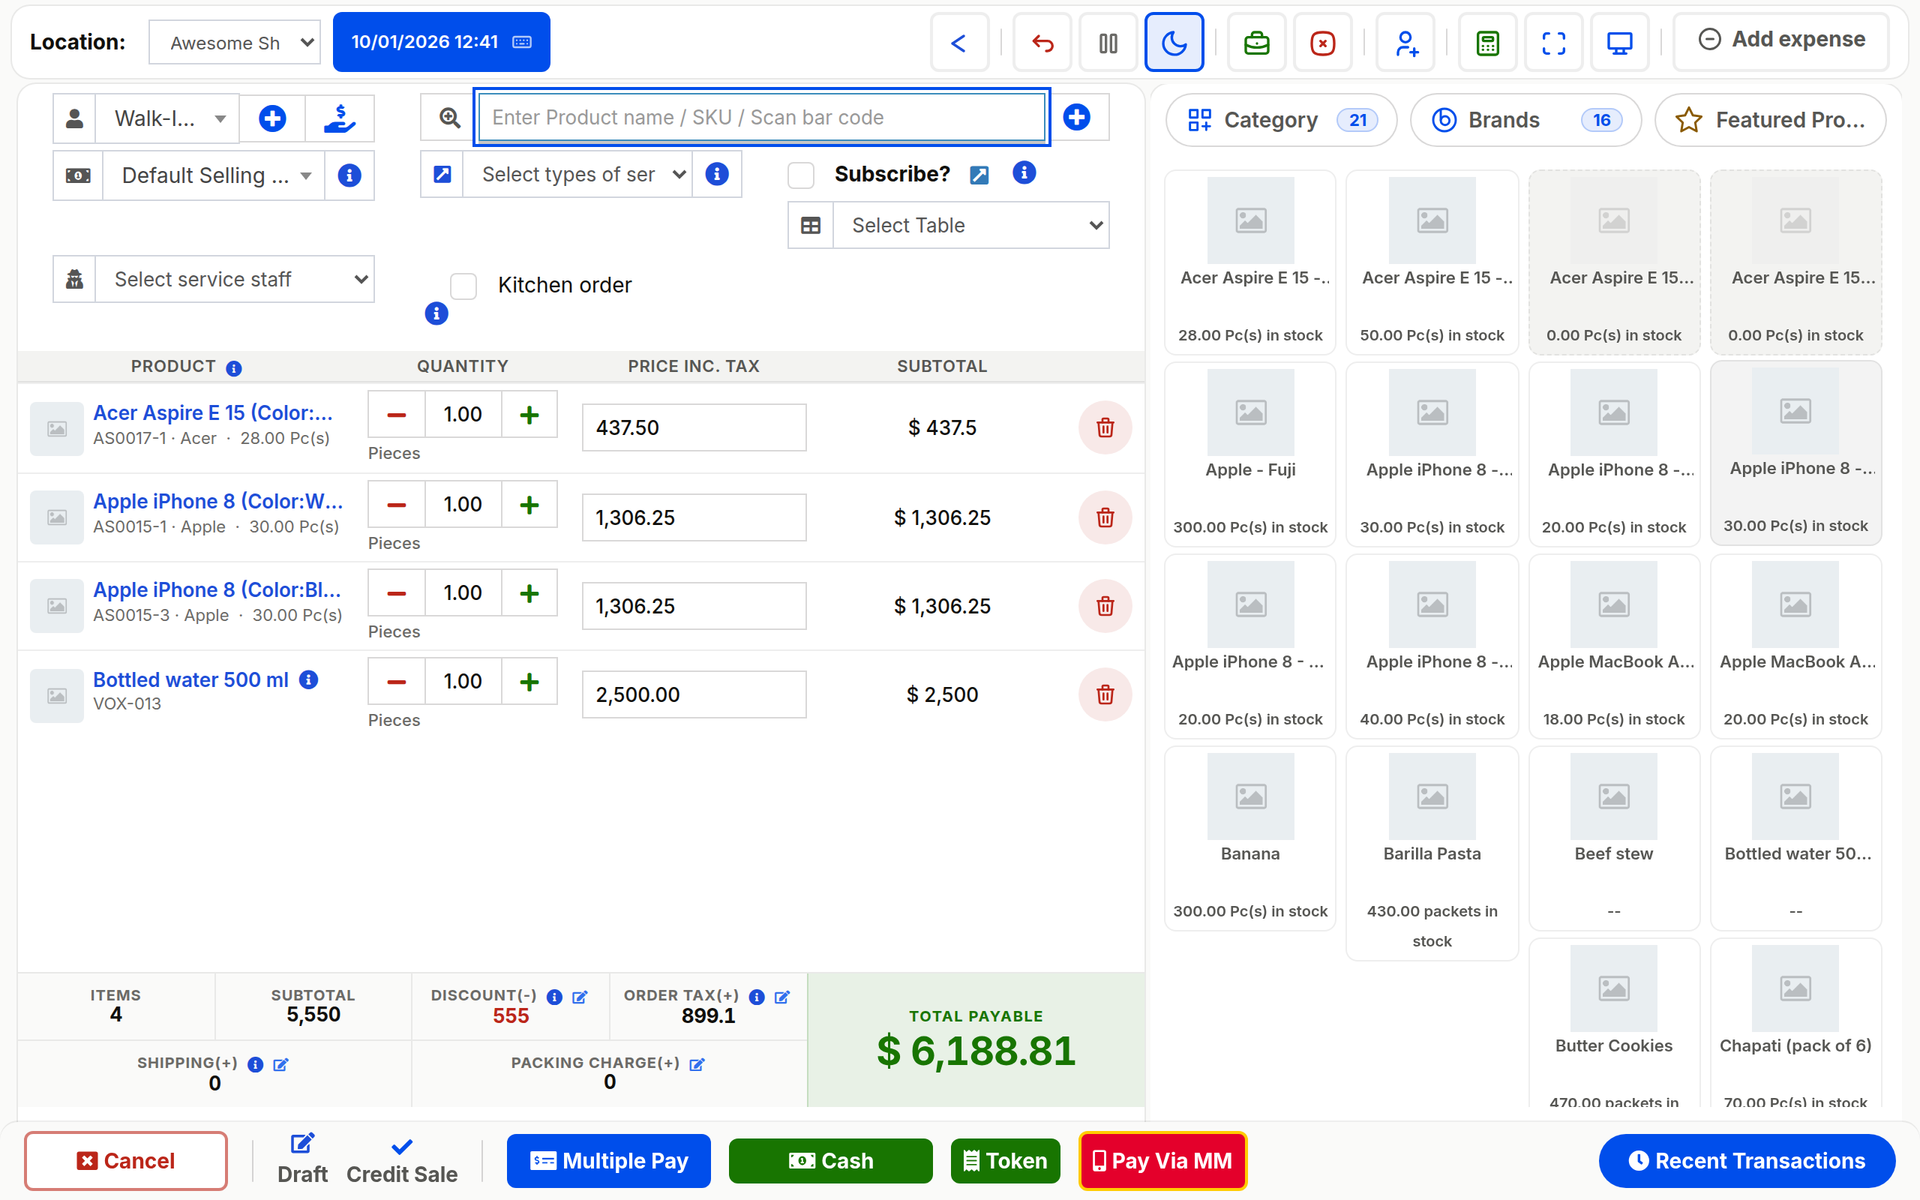Image resolution: width=1920 pixels, height=1200 pixels.
Task: Click the Cancel button
Action: coord(126,1161)
